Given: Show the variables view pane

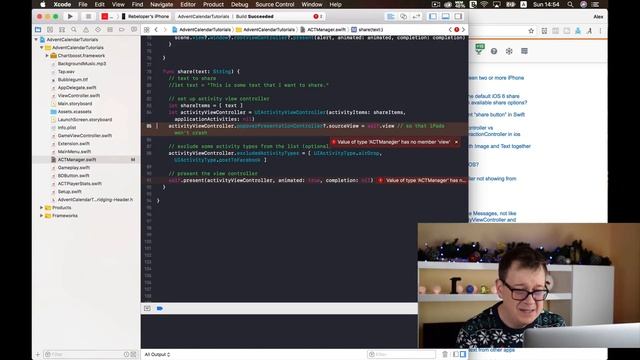Looking at the screenshot, I should [x=456, y=354].
